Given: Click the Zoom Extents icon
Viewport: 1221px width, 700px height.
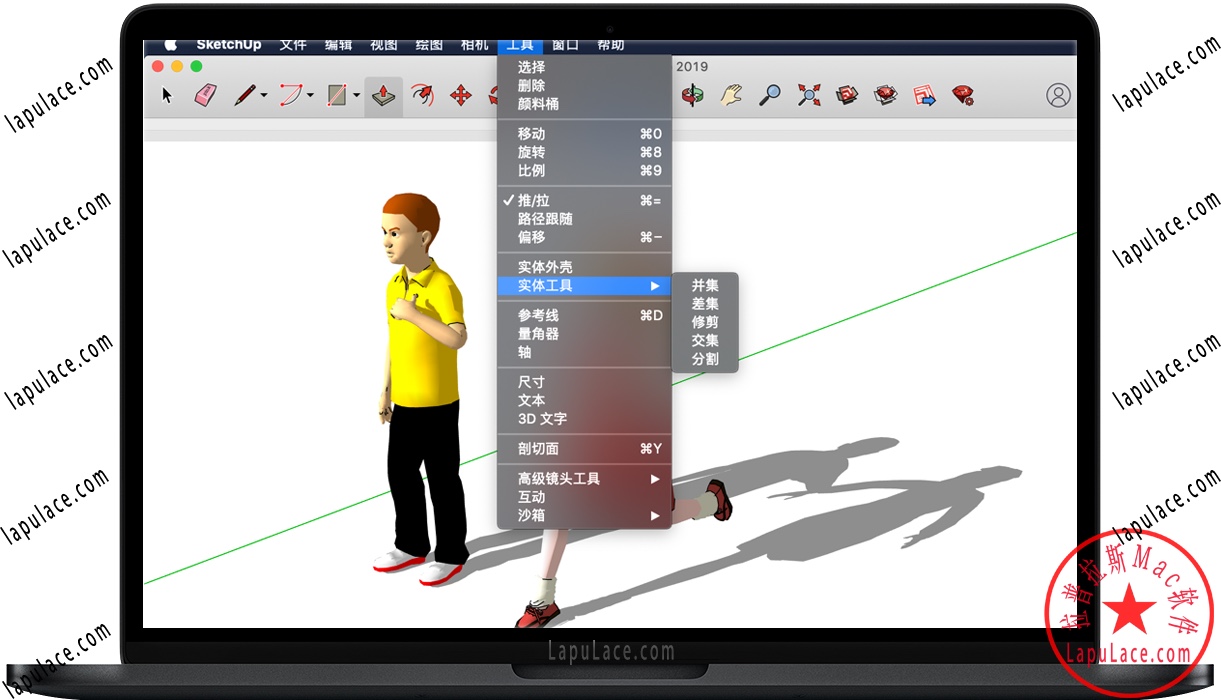Looking at the screenshot, I should pyautogui.click(x=808, y=96).
